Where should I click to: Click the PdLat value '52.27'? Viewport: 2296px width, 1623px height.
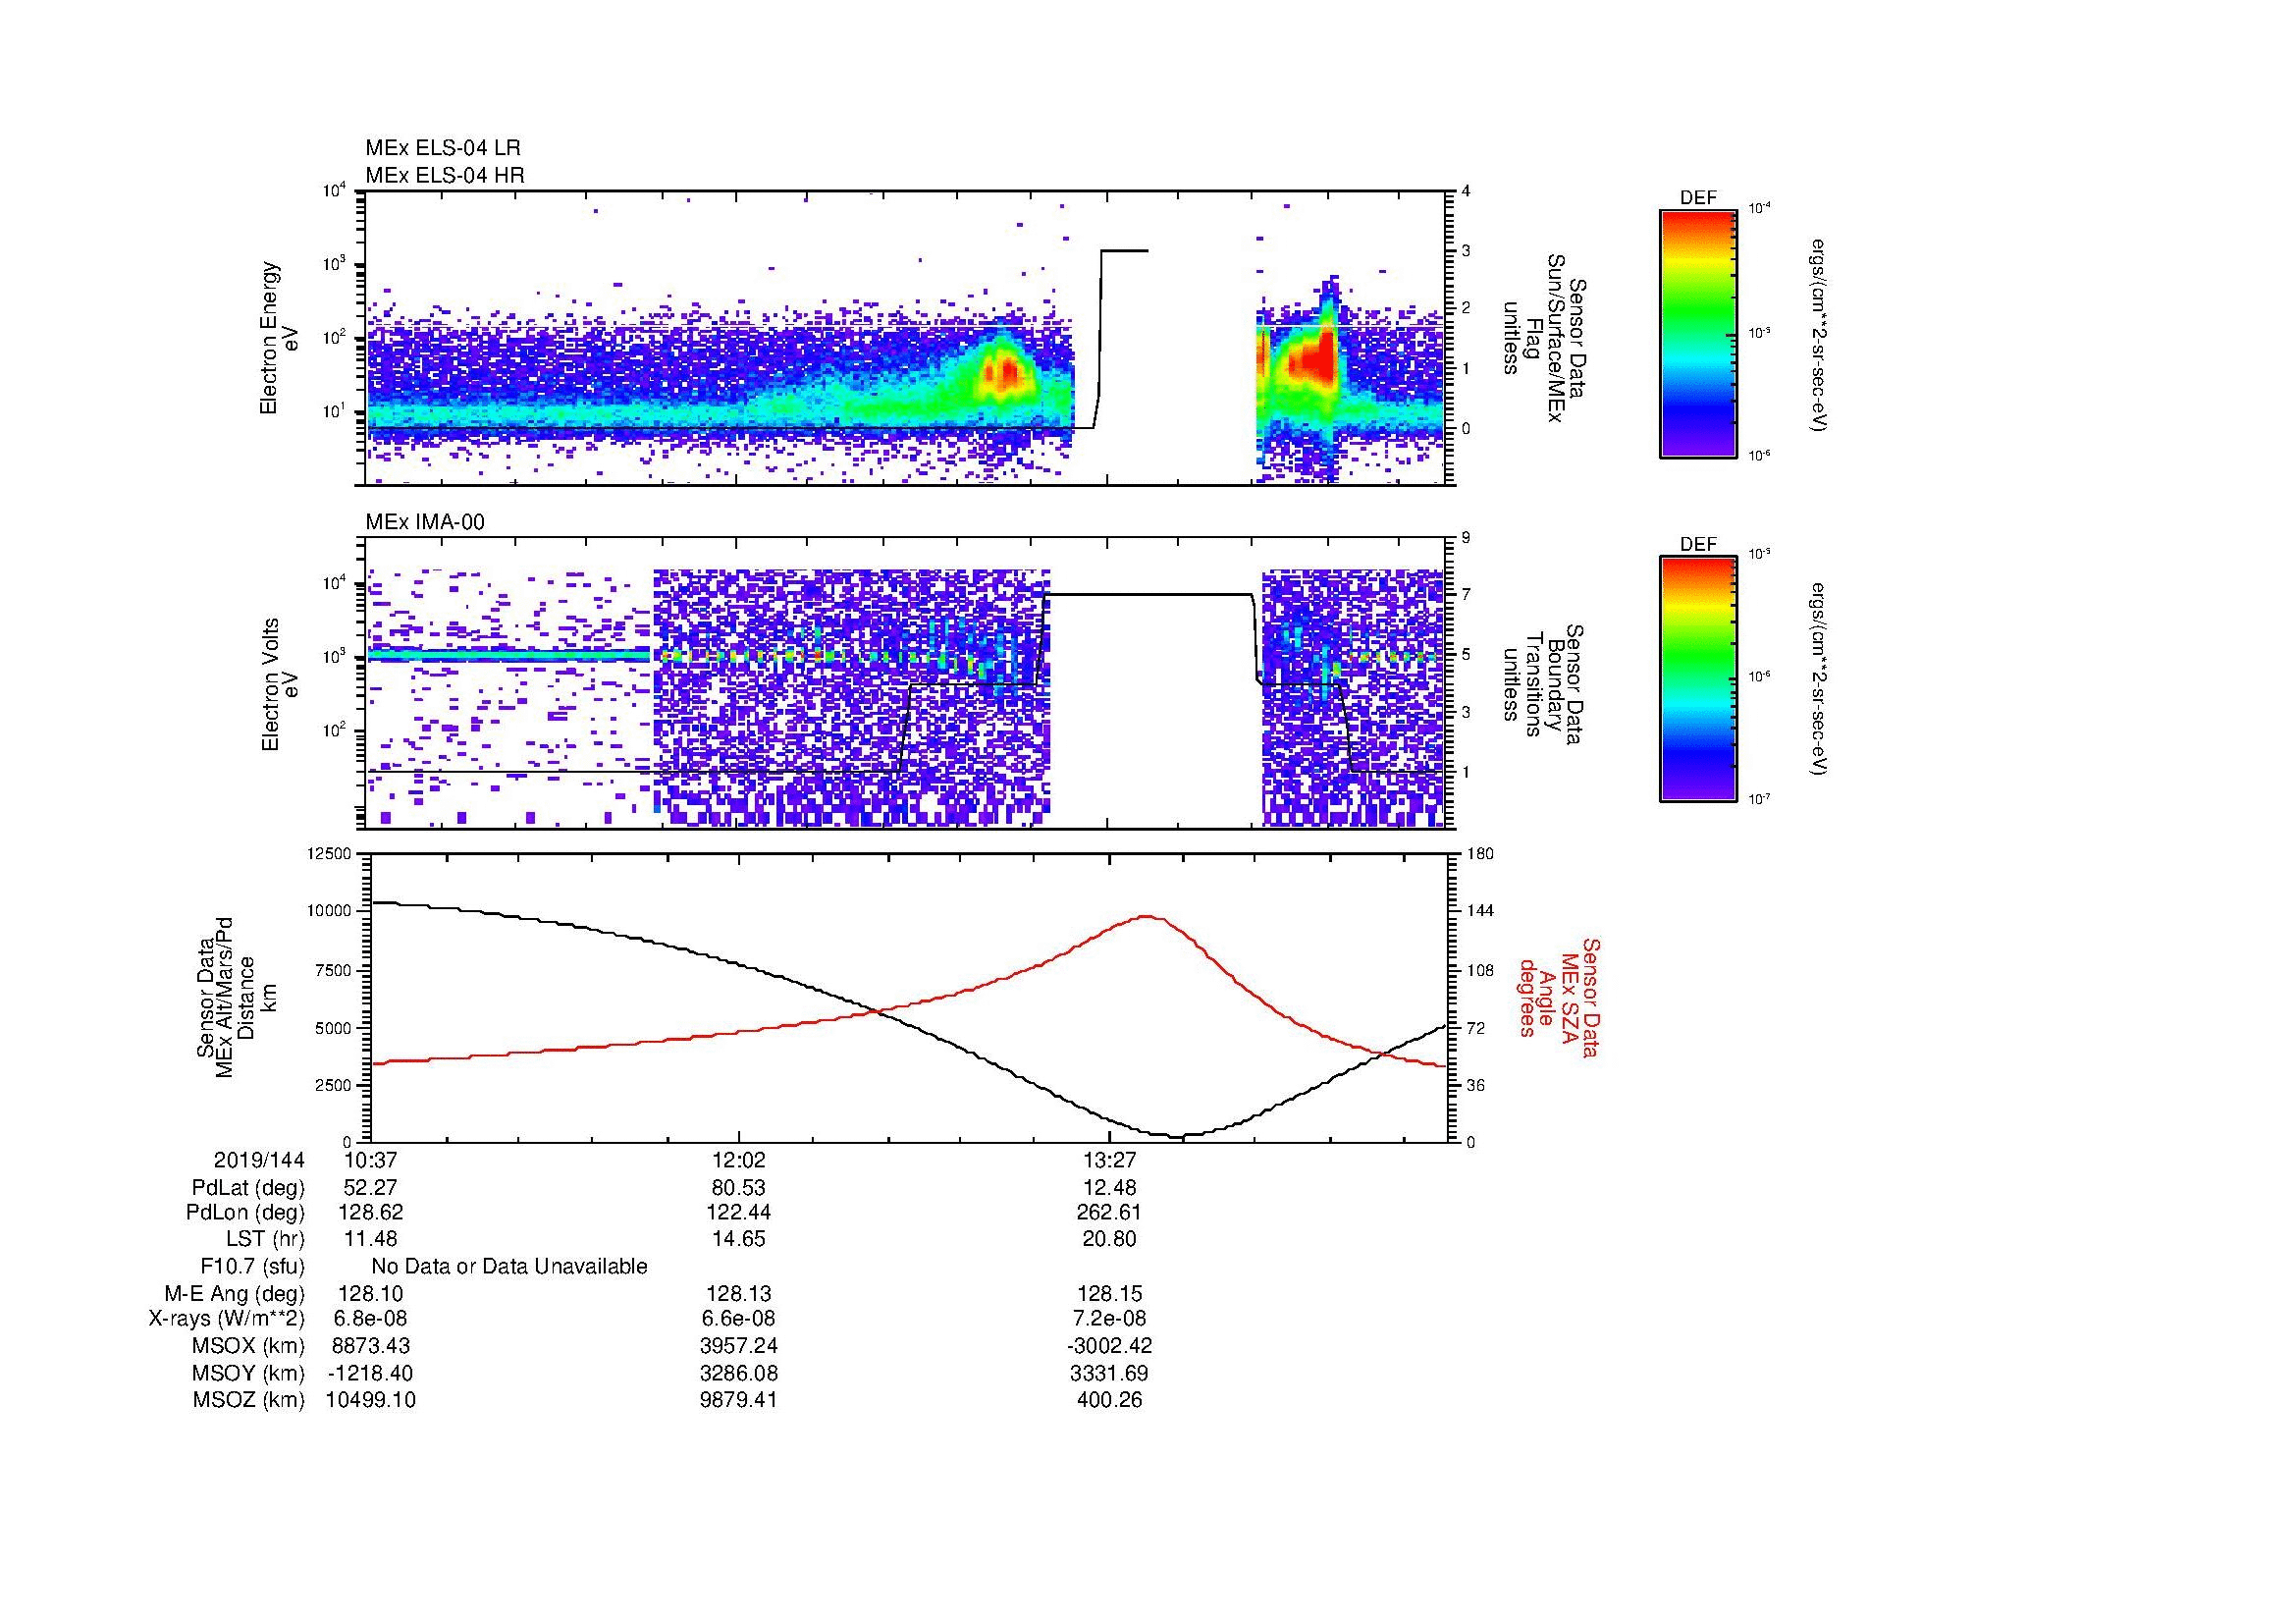coord(369,1188)
